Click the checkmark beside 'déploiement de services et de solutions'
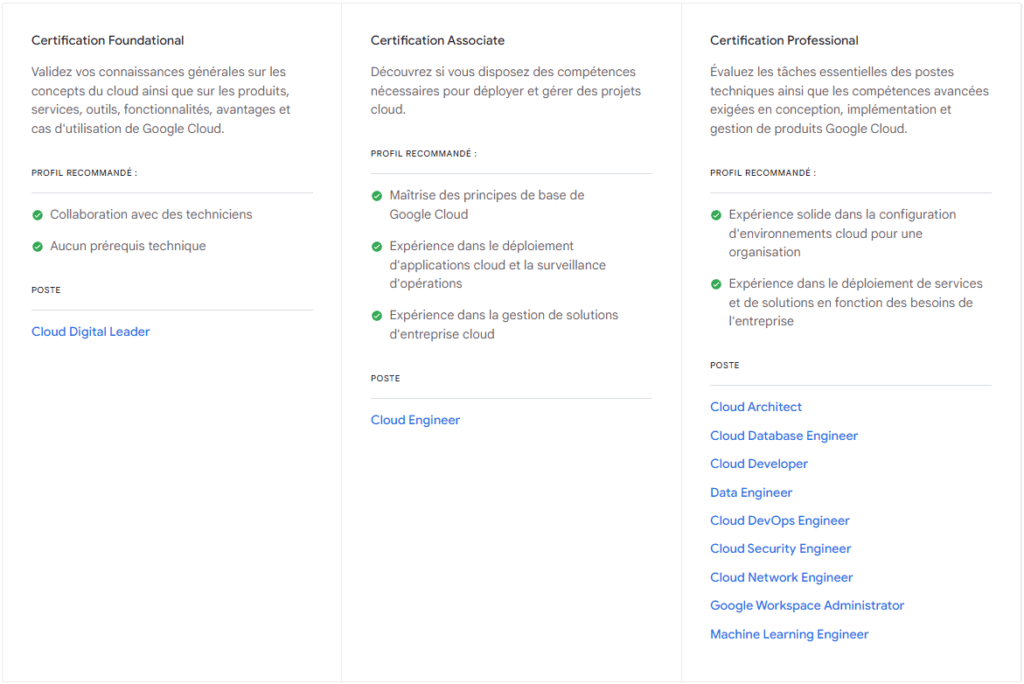 [x=716, y=283]
